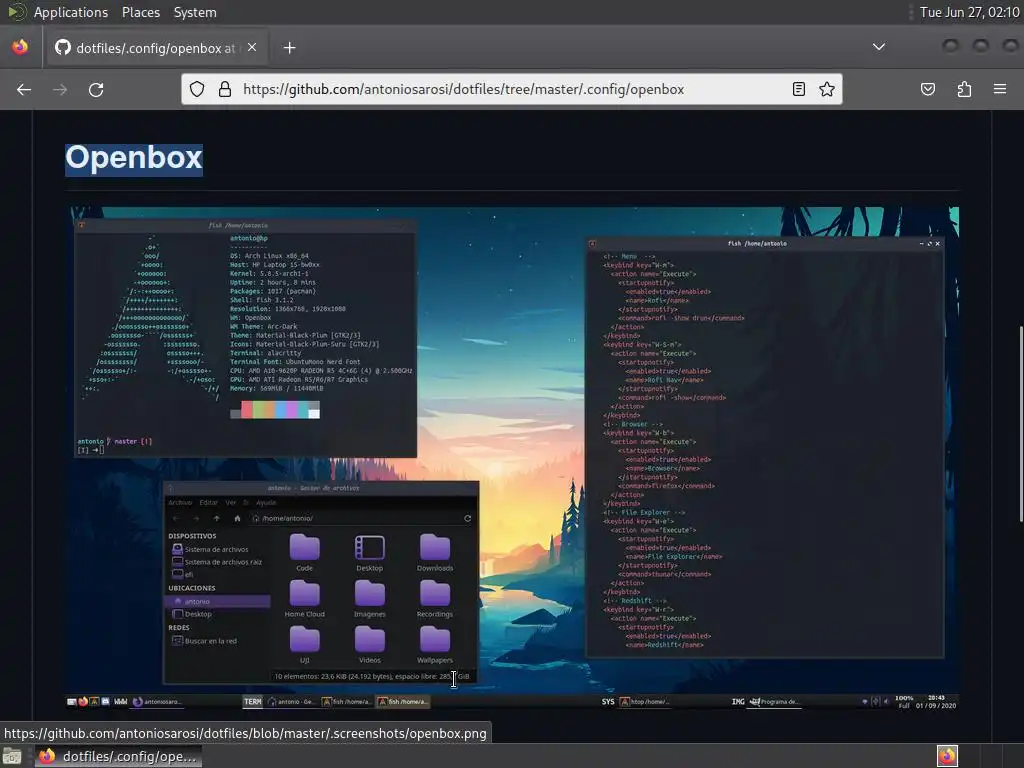Screen dimensions: 1024x768
Task: Open a new tab with plus button
Action: click(289, 48)
